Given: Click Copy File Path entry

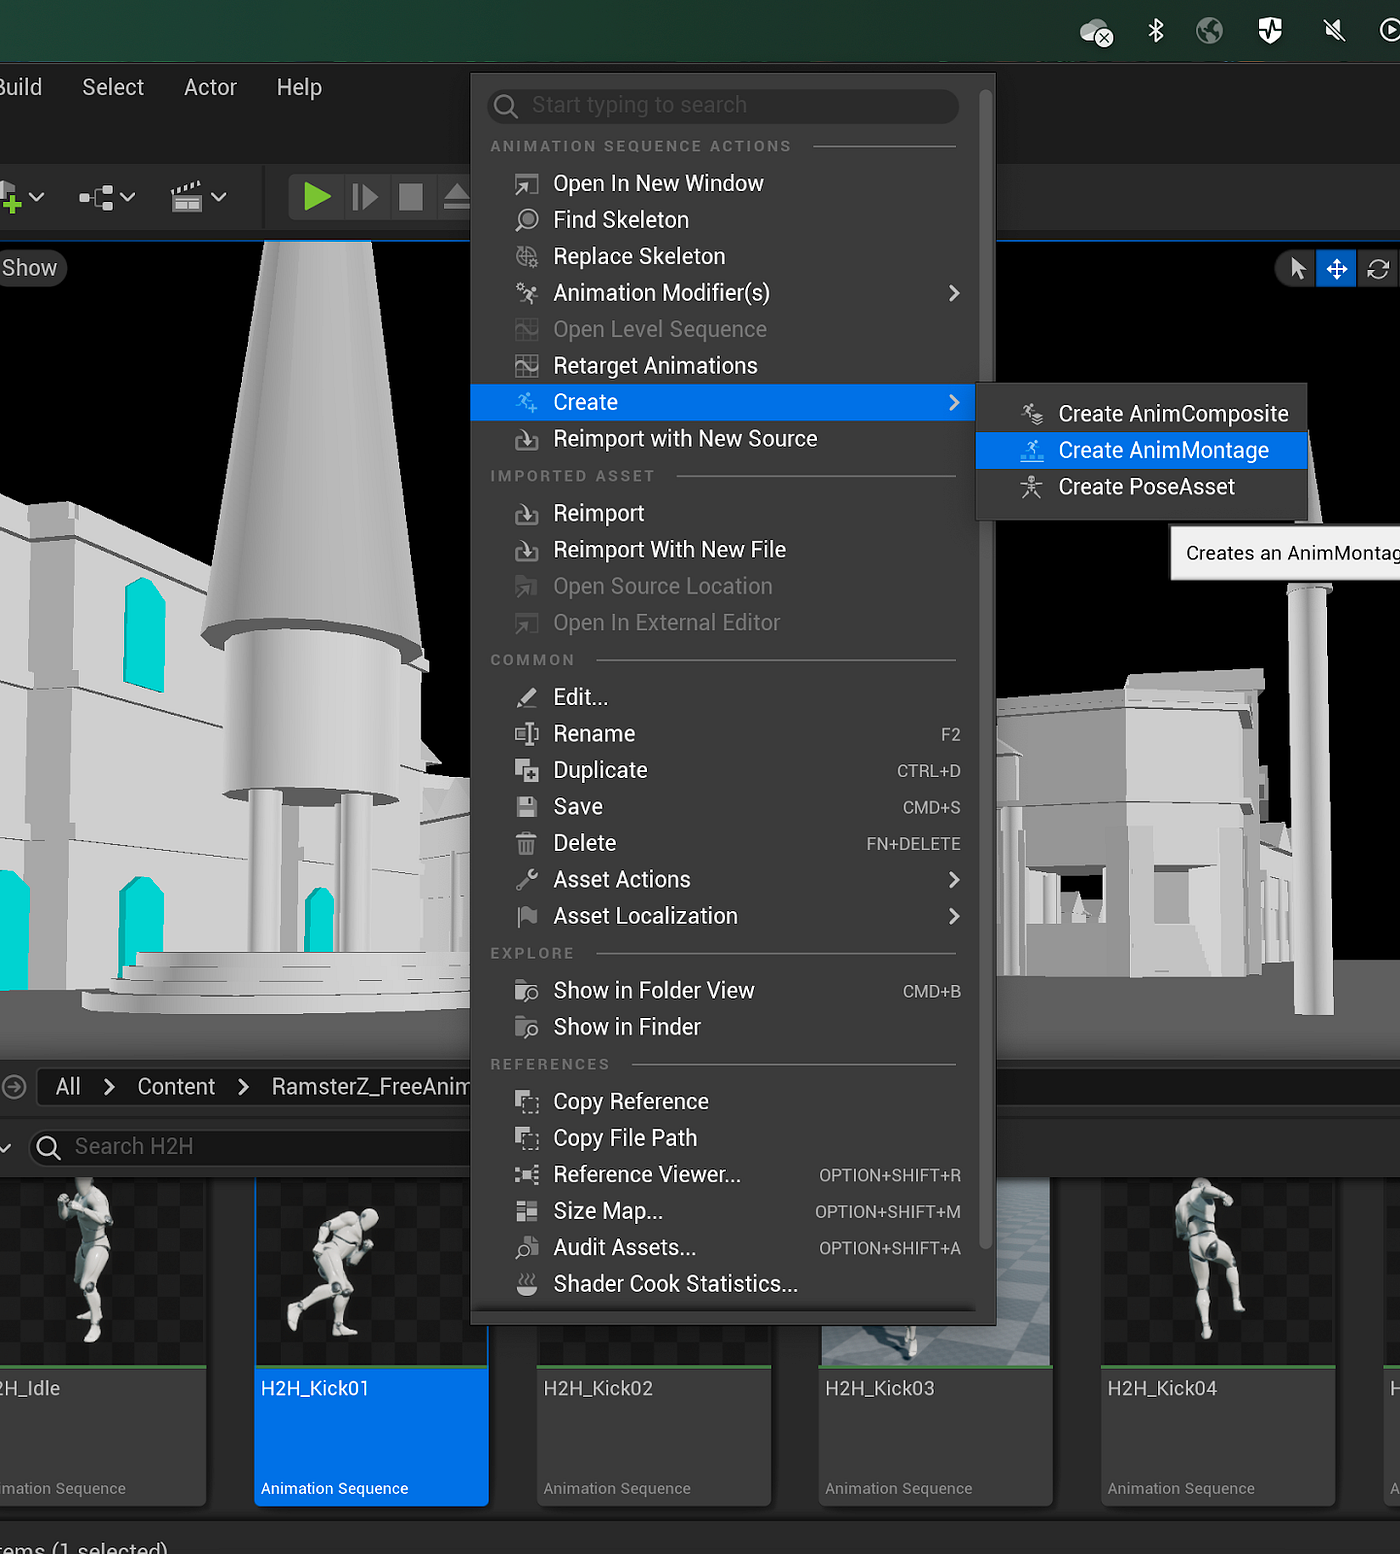Looking at the screenshot, I should point(723,1138).
